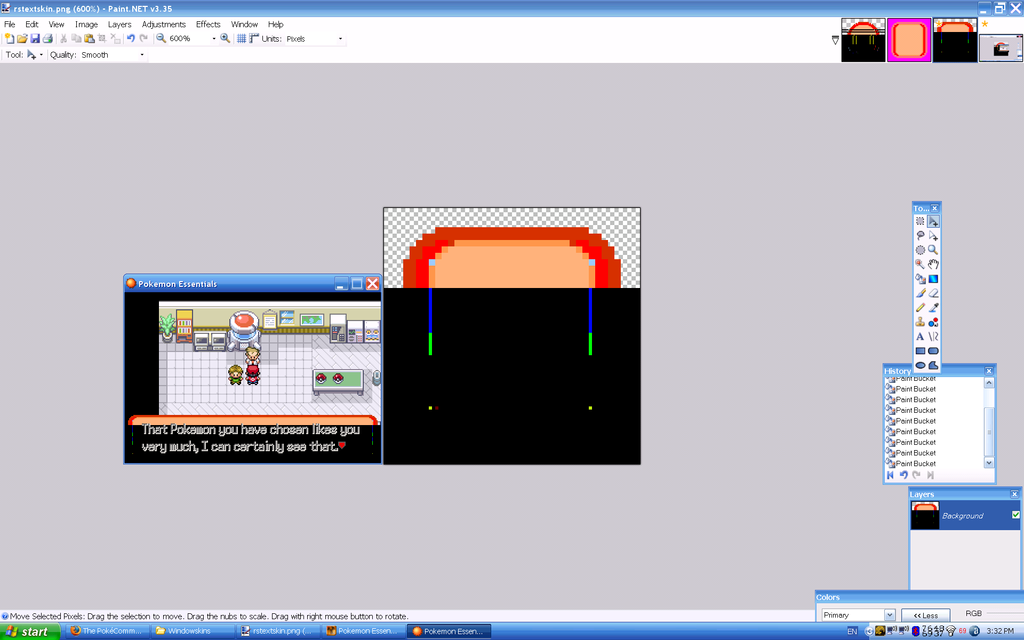
Task: Toggle Background layer visibility checkbox
Action: coord(1016,515)
